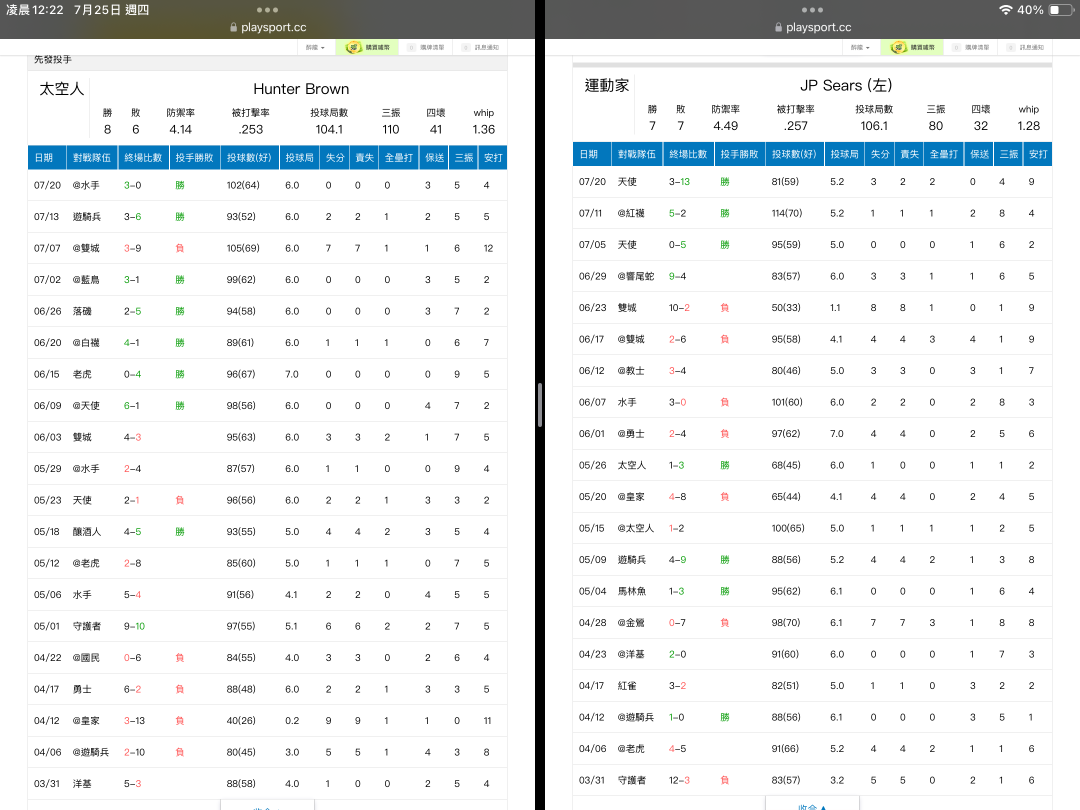The image size is (1080, 810).
Task: Open the 帳號 dropdown in right window
Action: click(x=860, y=48)
